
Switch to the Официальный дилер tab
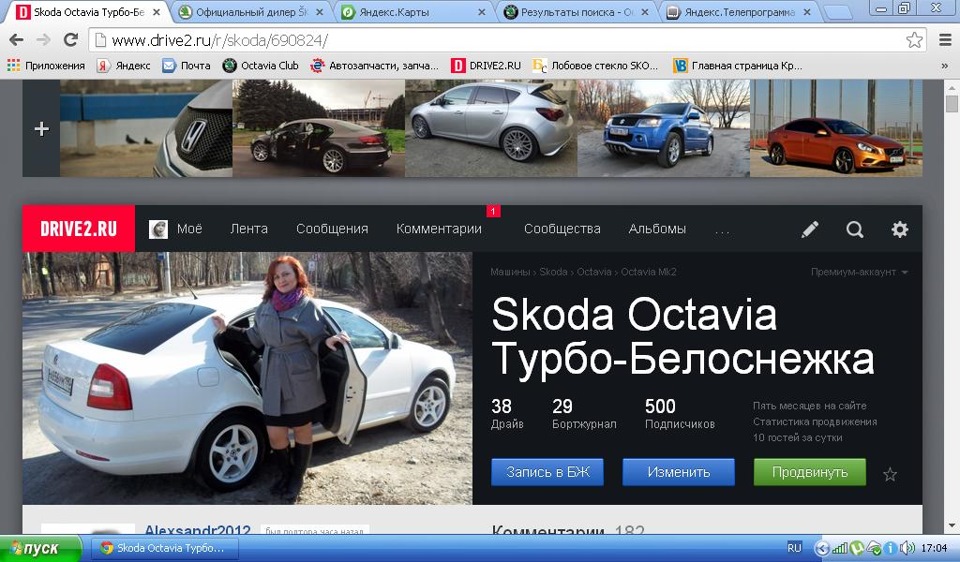(x=251, y=12)
